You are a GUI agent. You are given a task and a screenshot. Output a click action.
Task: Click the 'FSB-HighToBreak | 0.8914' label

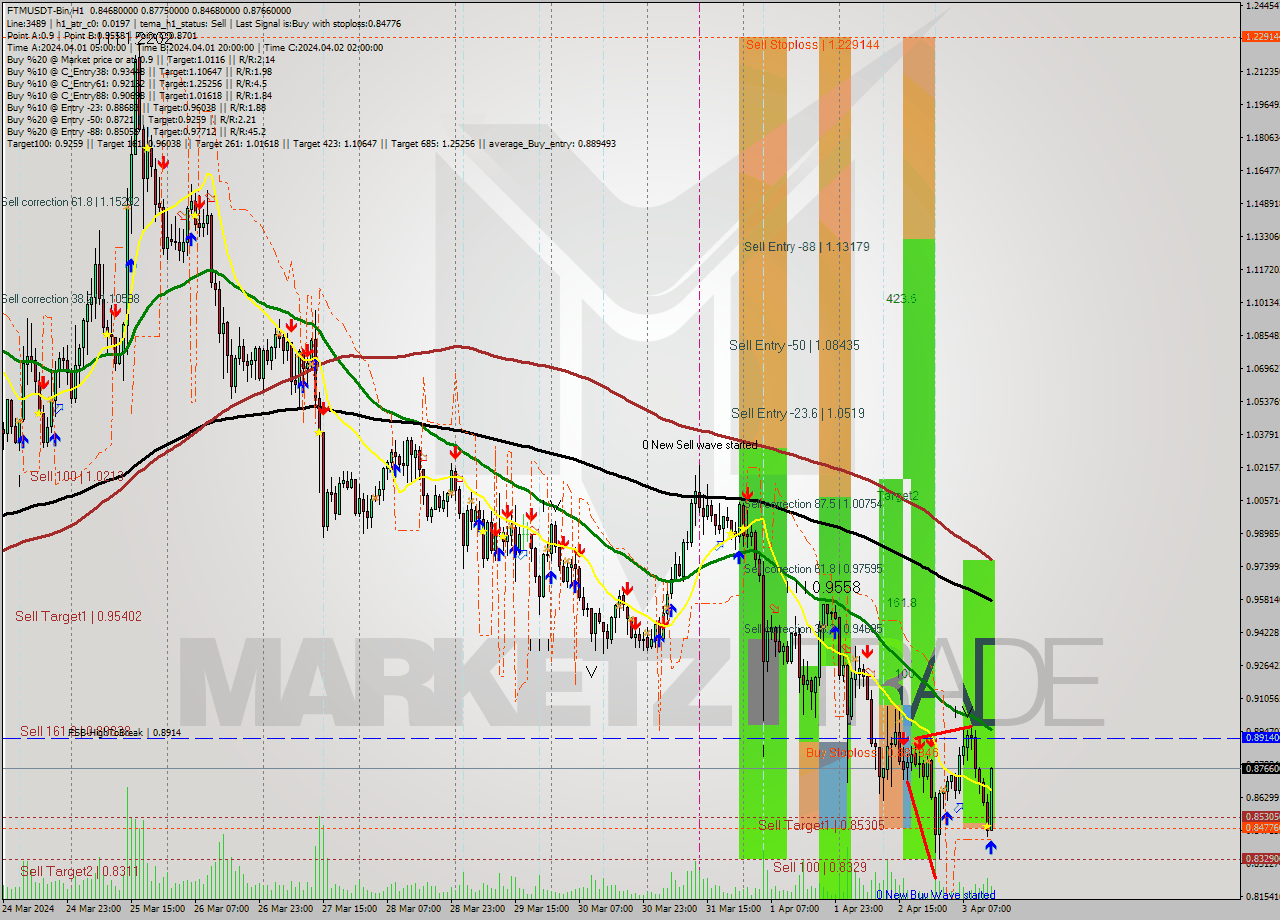click(x=124, y=733)
